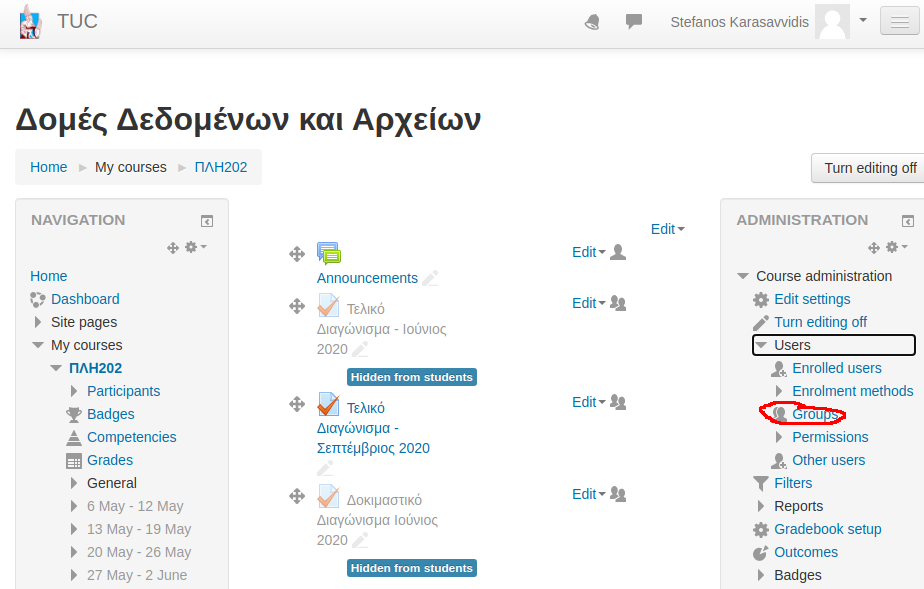Open the user menu dropdown arrow

coord(862,20)
